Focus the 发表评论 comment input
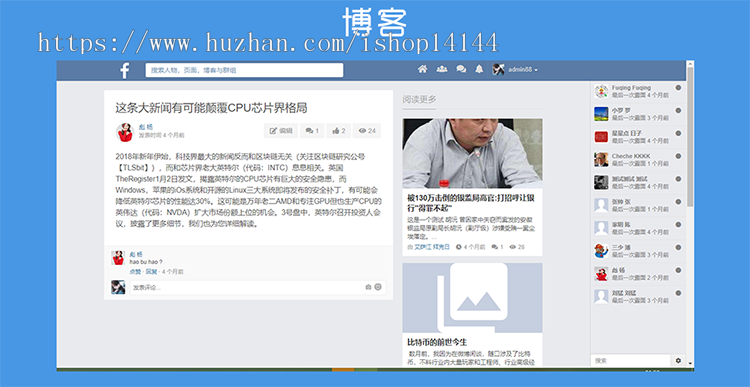750x387 pixels. click(x=257, y=287)
